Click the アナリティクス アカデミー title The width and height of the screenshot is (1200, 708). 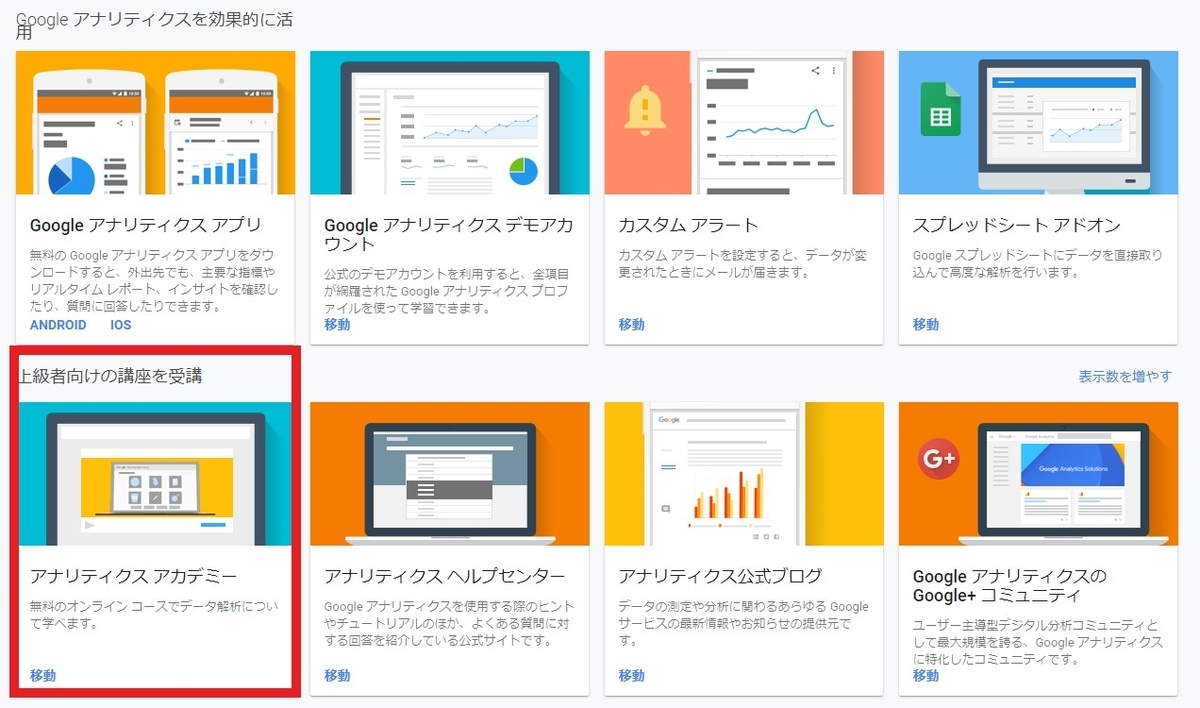click(133, 576)
